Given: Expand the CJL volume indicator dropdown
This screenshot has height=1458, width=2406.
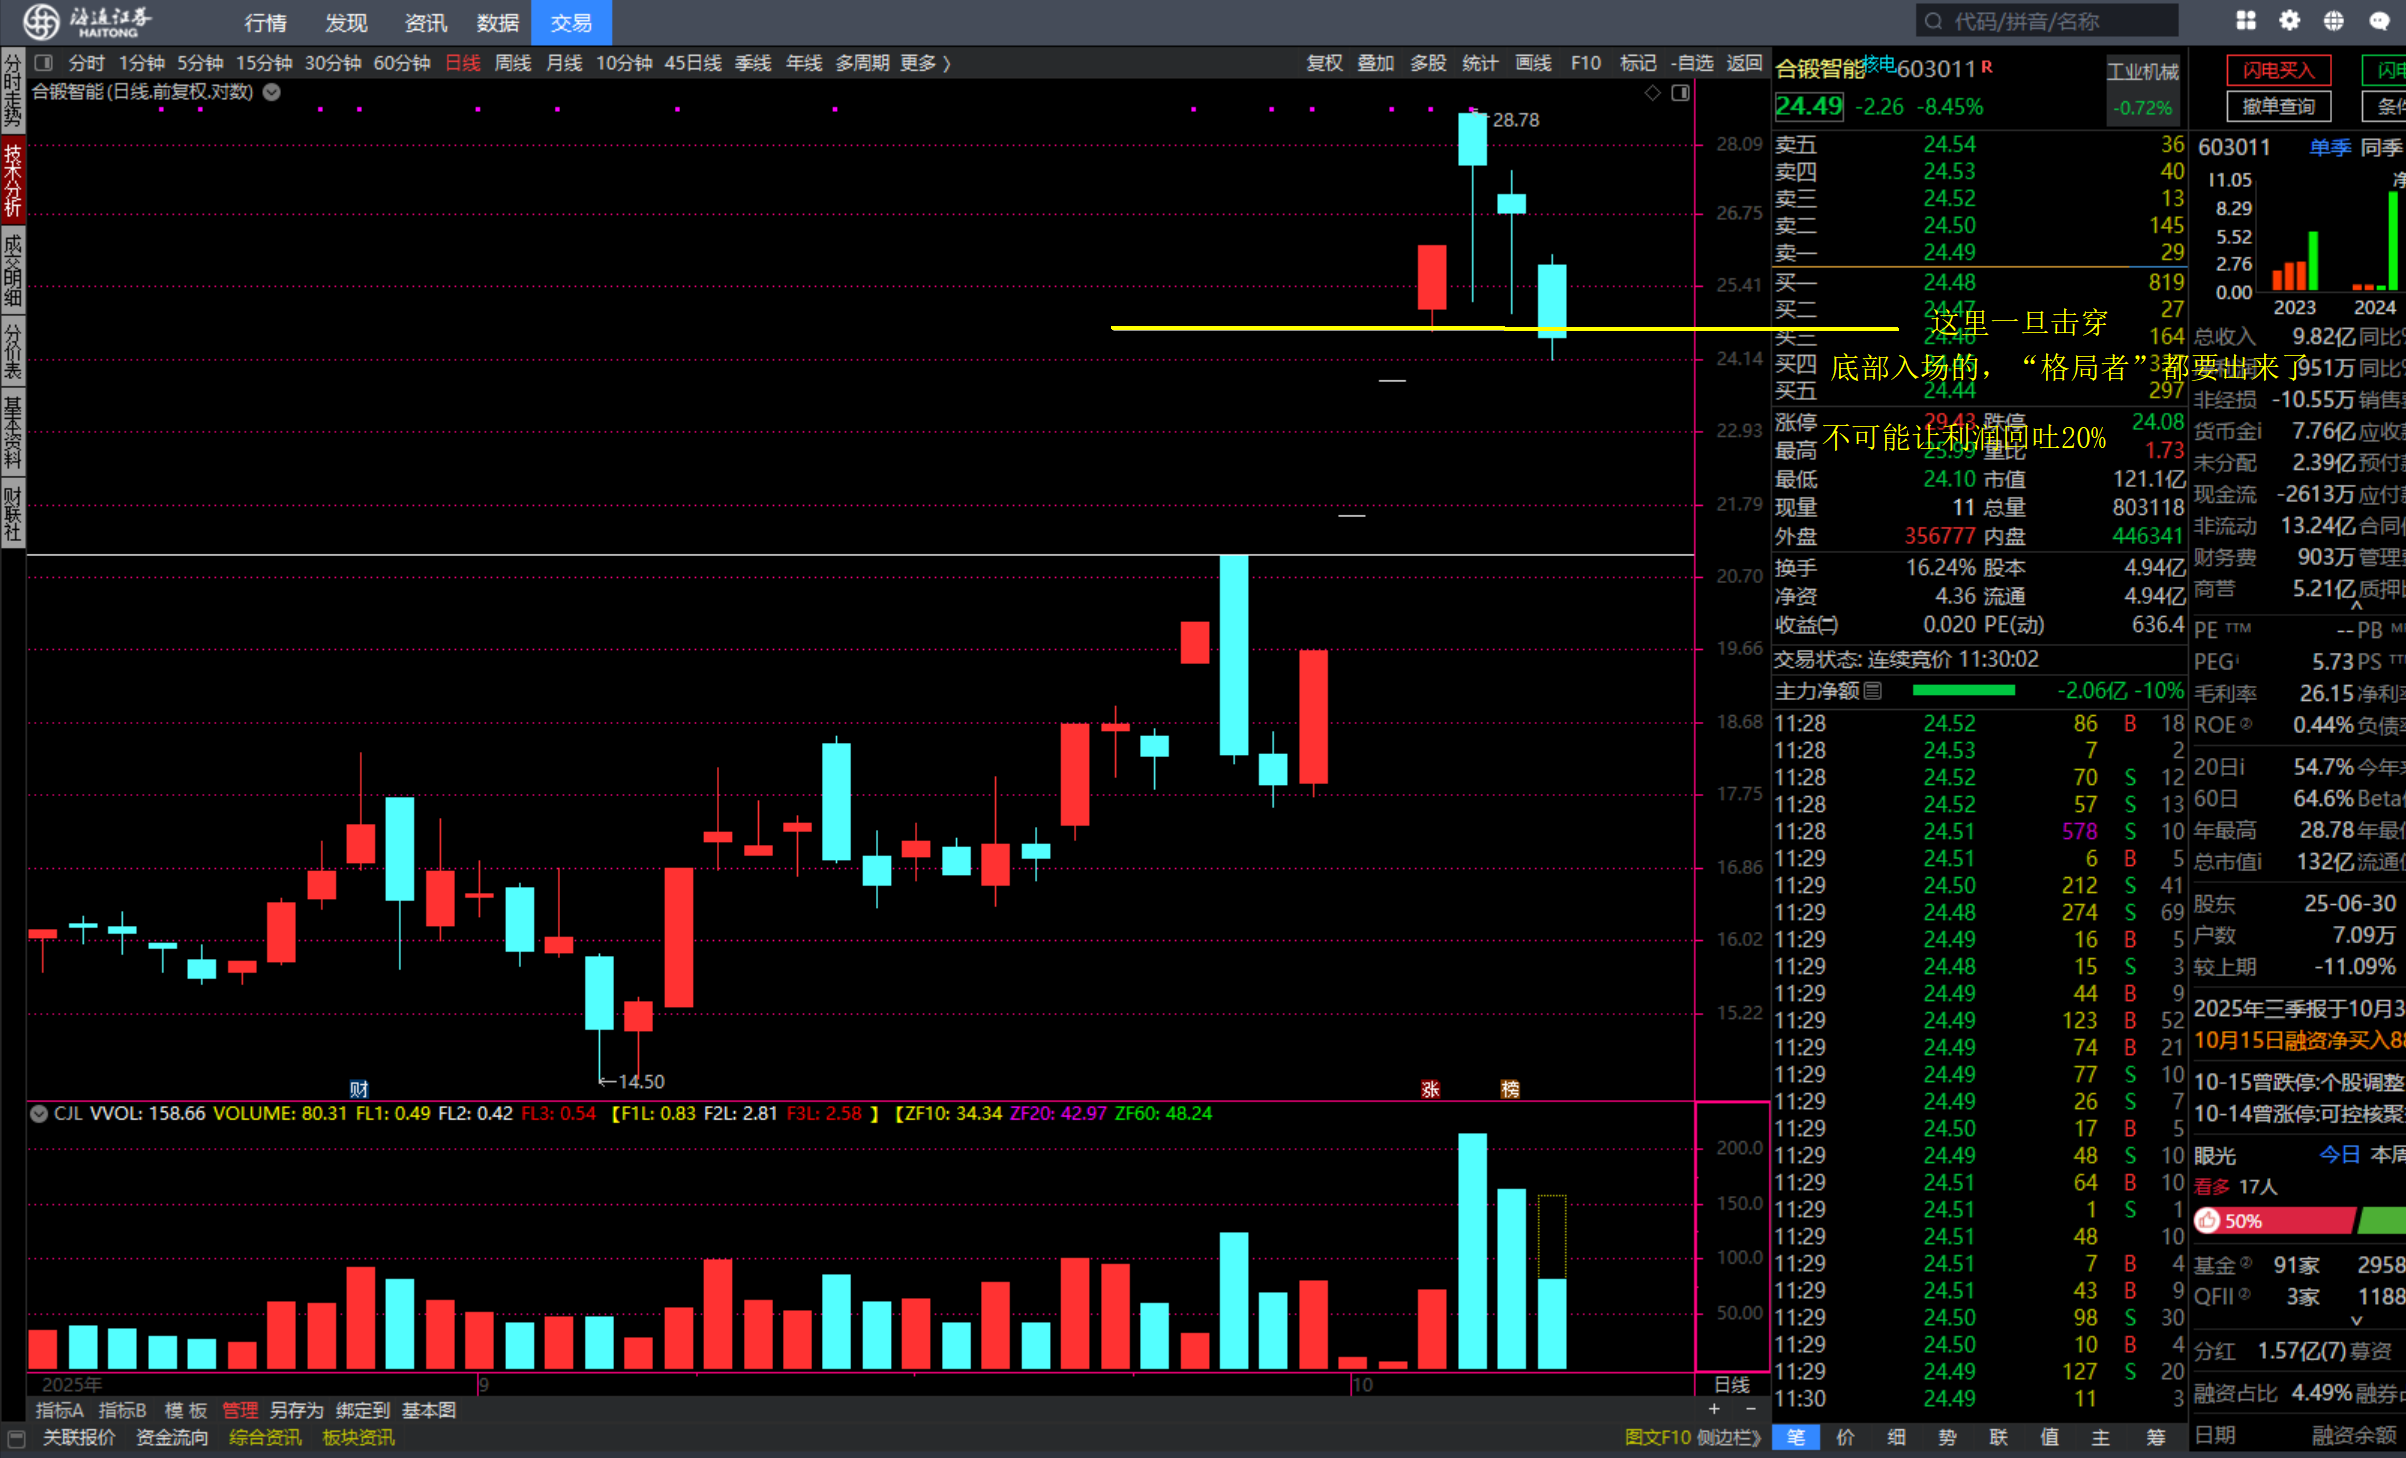Looking at the screenshot, I should (x=39, y=1114).
